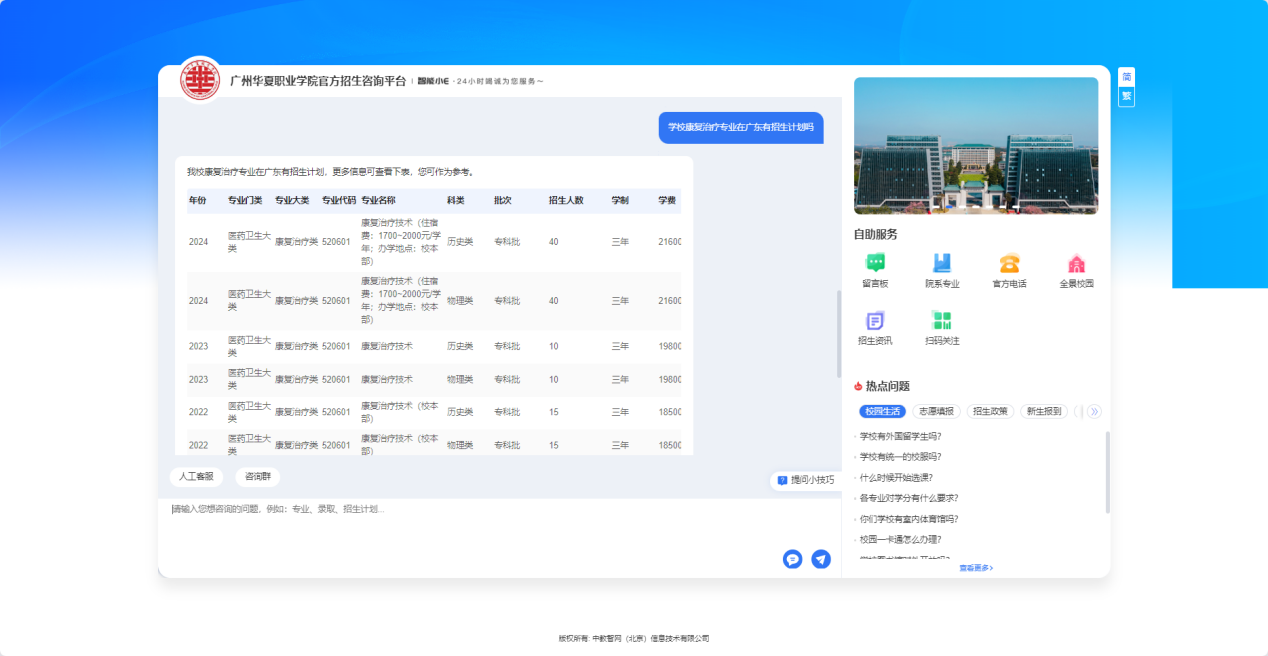Open question 学校有统一的校服吗?
1268x656 pixels.
(x=900, y=457)
